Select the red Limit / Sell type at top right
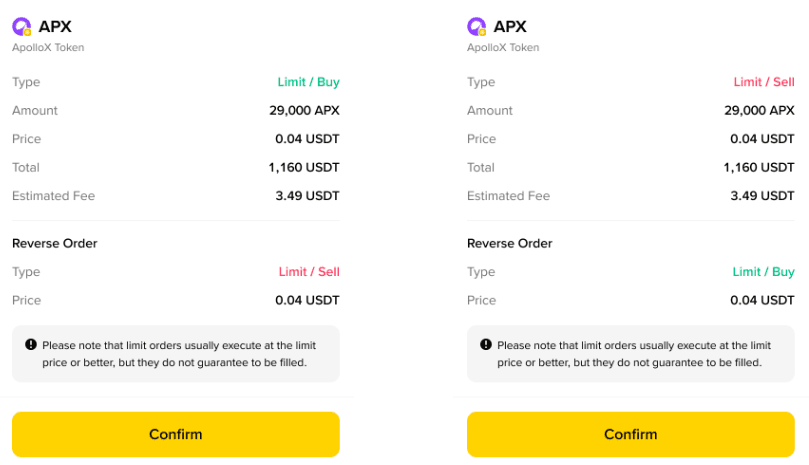The width and height of the screenshot is (809, 465). pos(764,82)
